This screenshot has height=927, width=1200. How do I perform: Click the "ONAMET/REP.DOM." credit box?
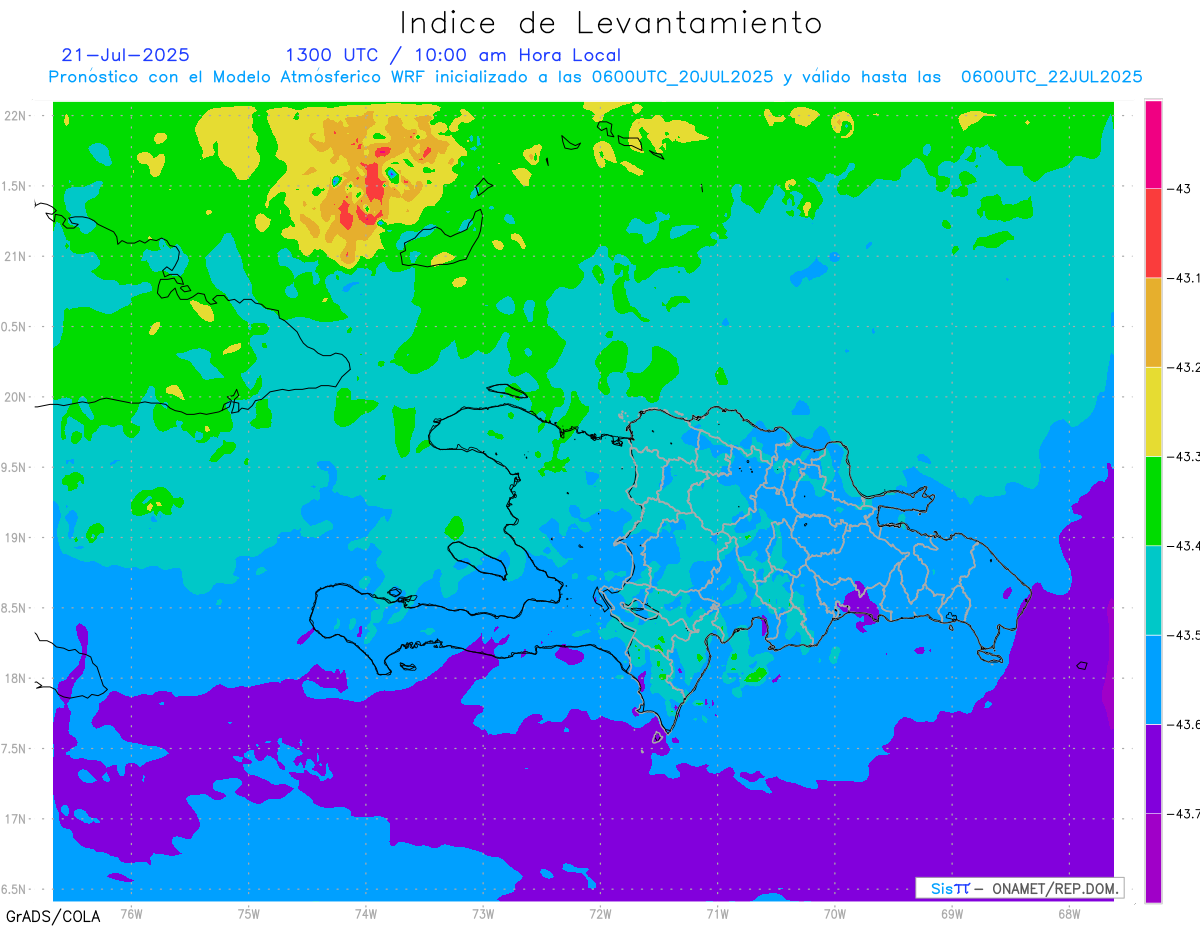[1020, 888]
